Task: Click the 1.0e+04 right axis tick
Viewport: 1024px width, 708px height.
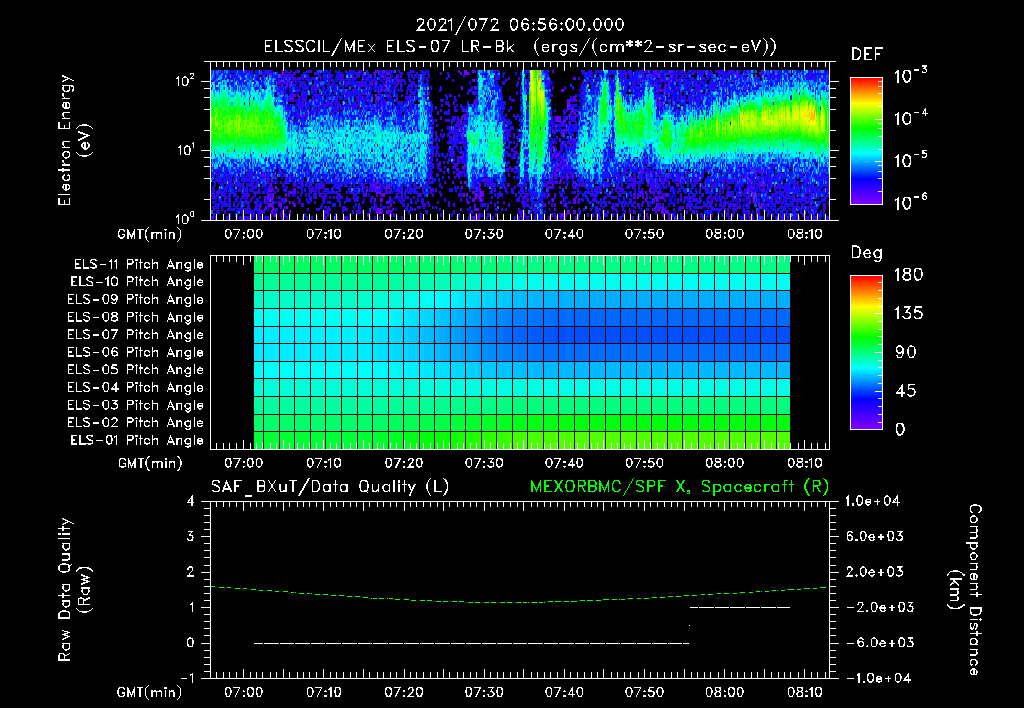Action: tap(872, 501)
